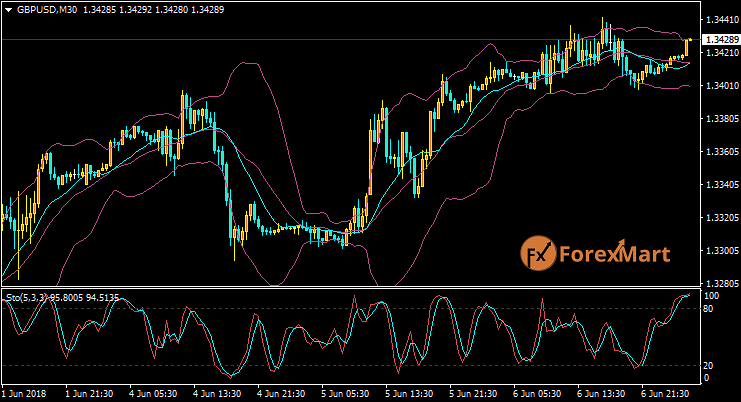Click the 6 Jun 05:30 time label
Screen dimensions: 741x402
tap(539, 394)
